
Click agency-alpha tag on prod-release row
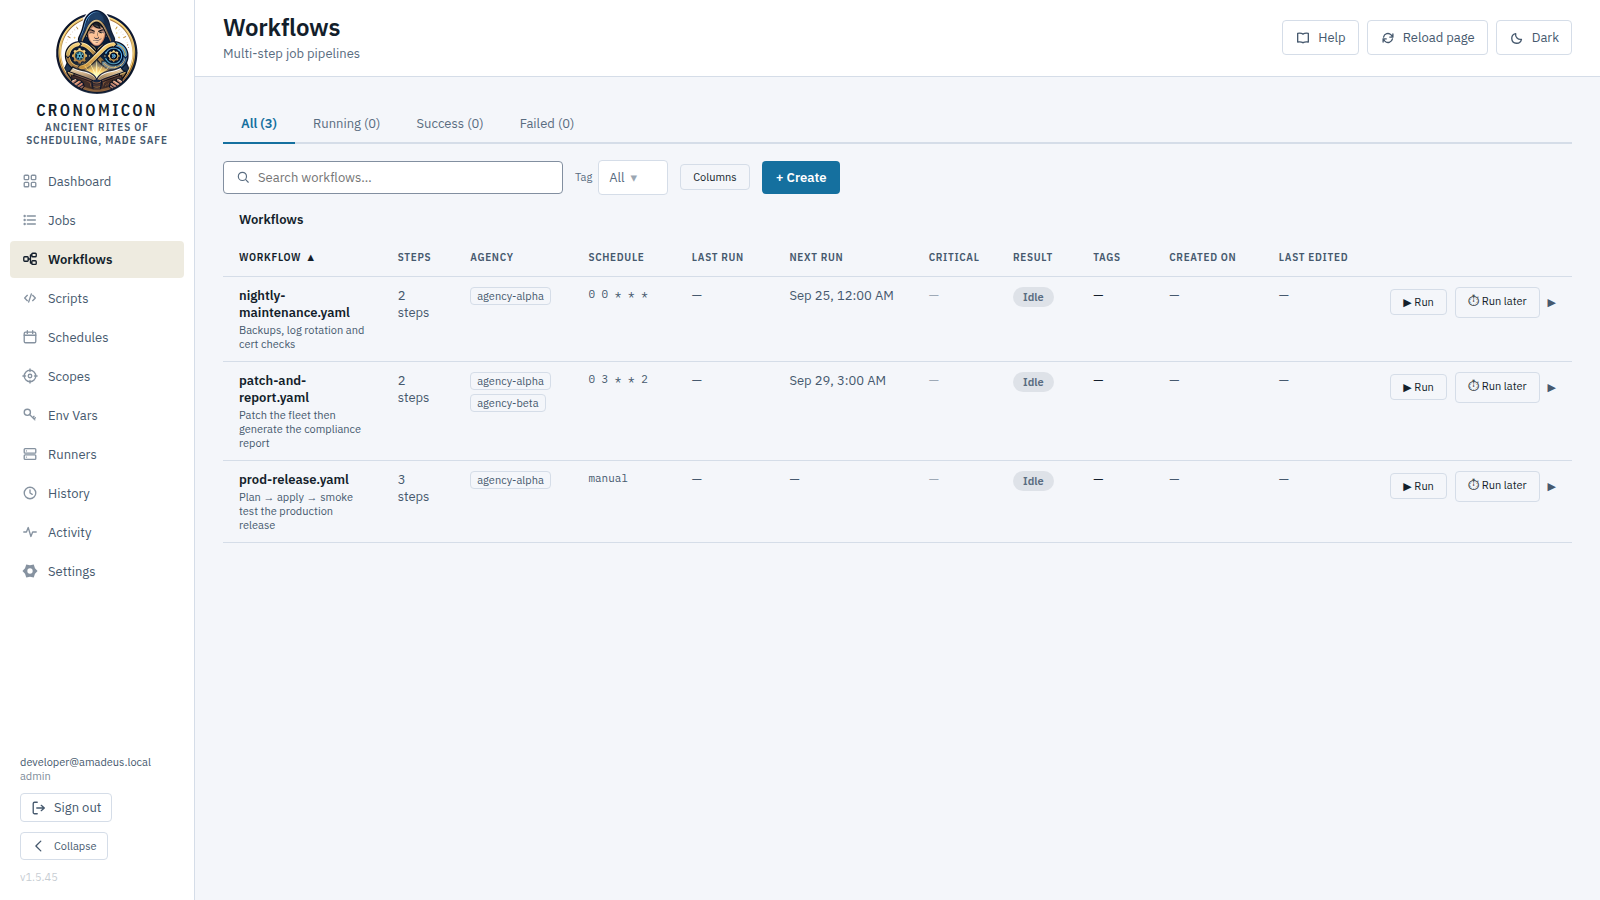click(510, 480)
